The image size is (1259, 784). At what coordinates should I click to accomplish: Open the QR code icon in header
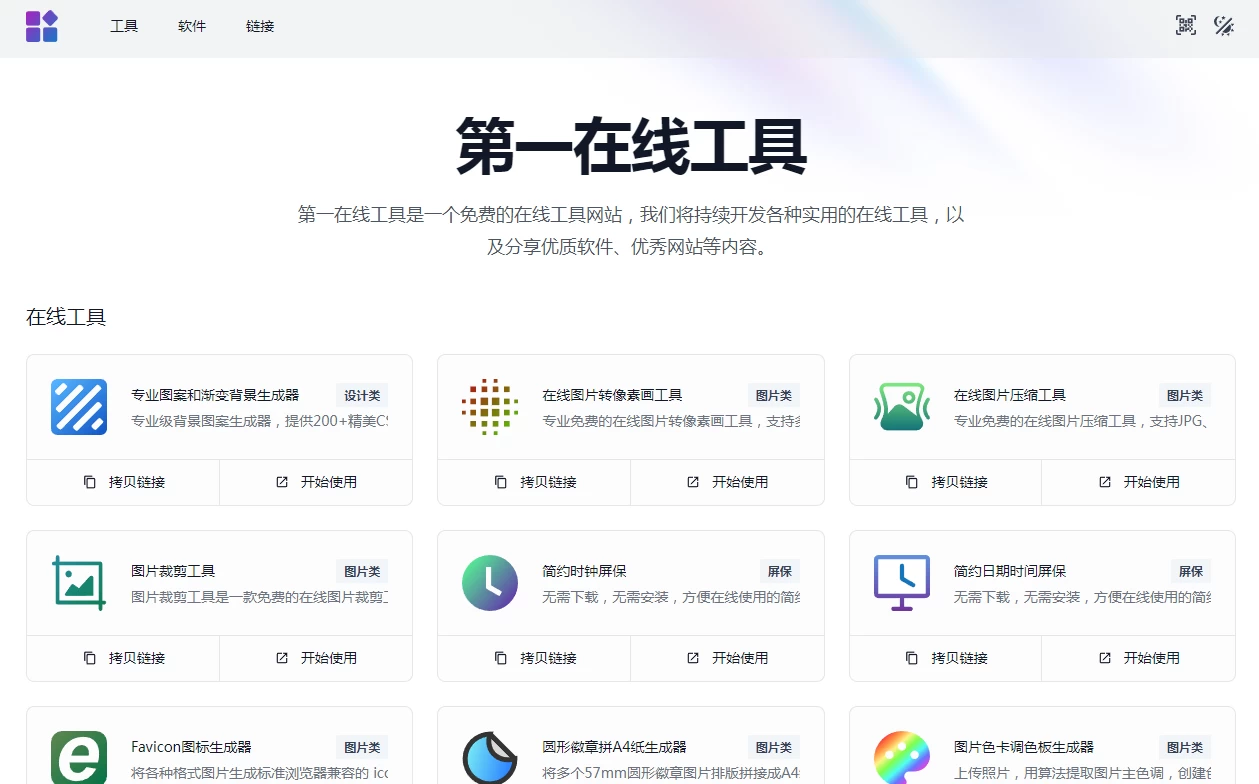(x=1186, y=26)
